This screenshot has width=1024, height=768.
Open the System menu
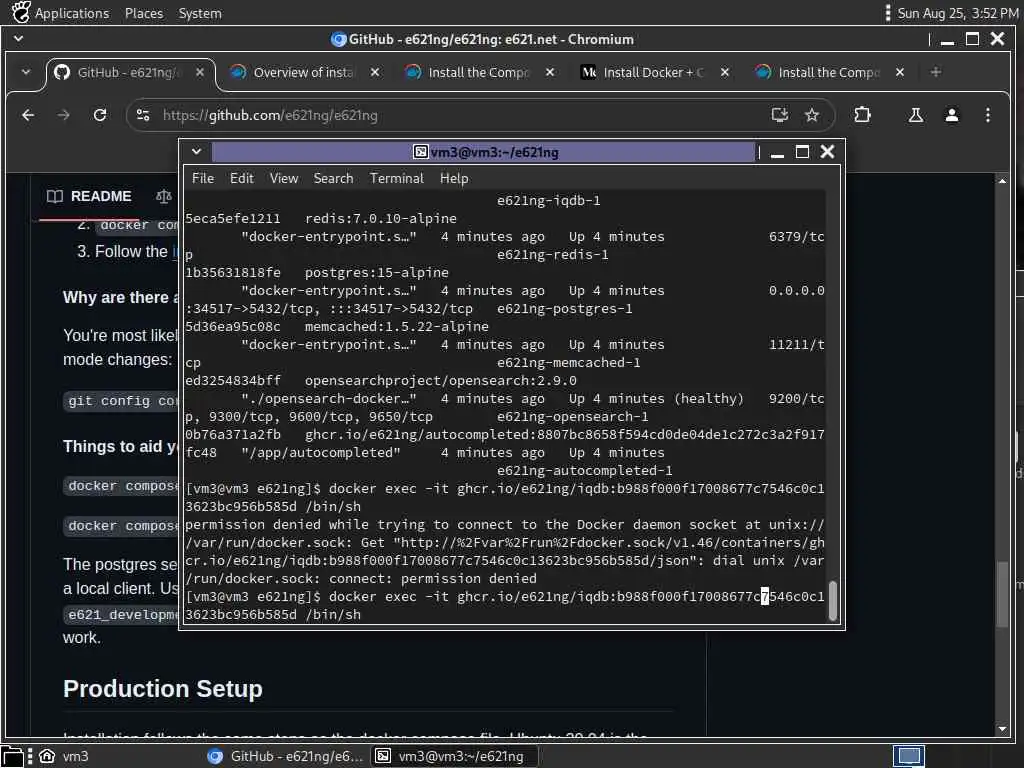200,13
